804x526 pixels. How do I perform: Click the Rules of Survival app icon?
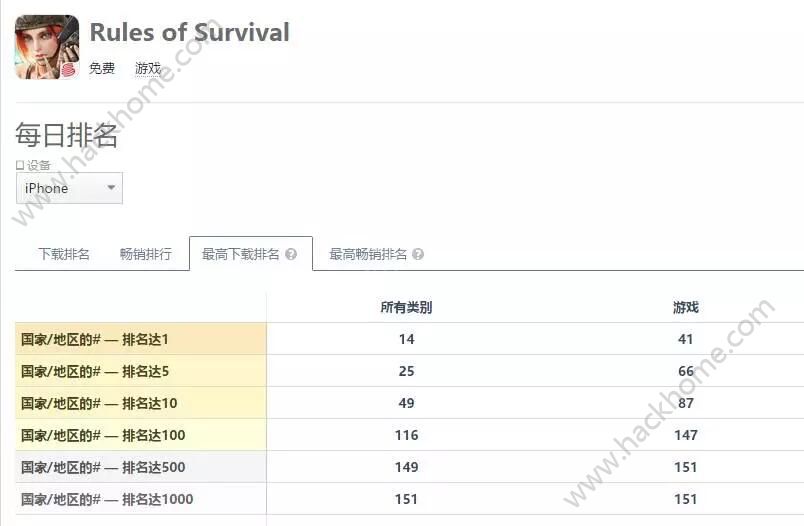point(47,47)
